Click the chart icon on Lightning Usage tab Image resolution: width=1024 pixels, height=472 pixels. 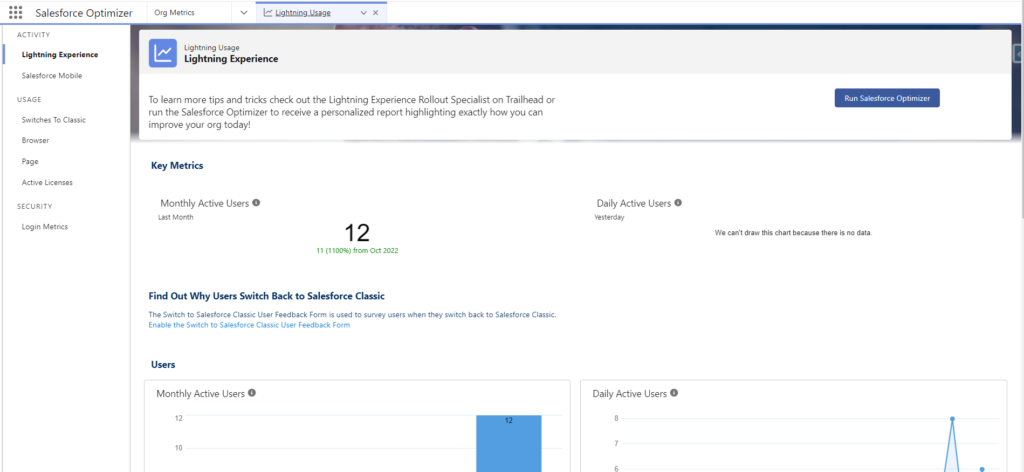pos(268,12)
